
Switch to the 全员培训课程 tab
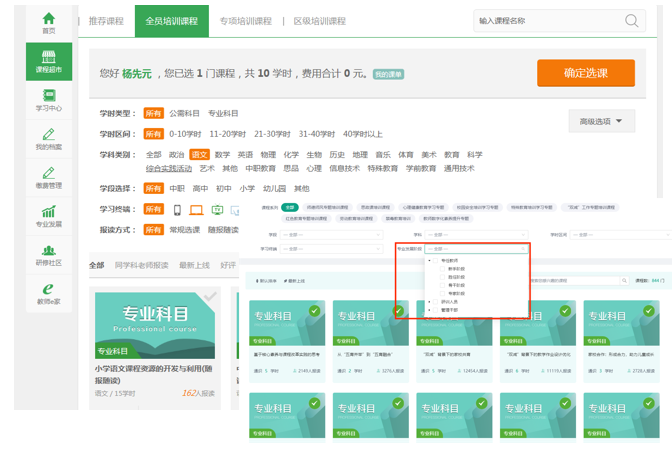pyautogui.click(x=171, y=21)
